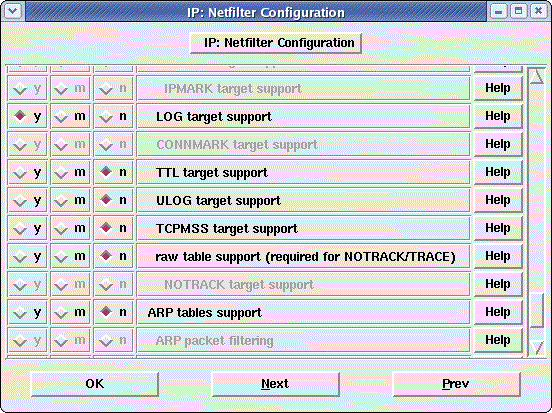
Task: Enable 'y' for raw table support
Action: point(27,256)
